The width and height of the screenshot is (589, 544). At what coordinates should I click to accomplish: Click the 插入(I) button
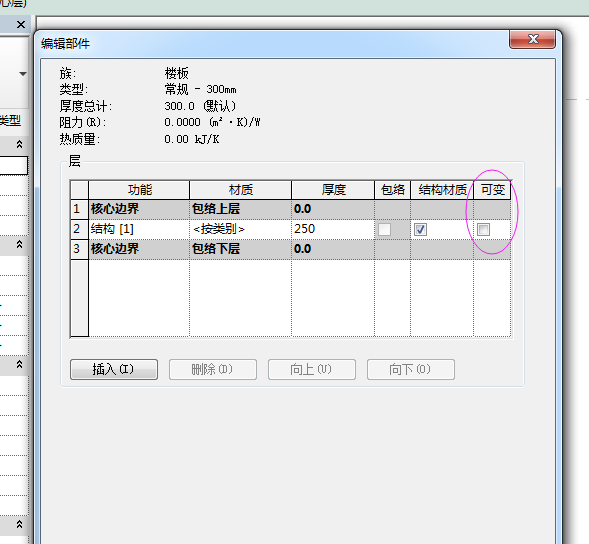114,369
